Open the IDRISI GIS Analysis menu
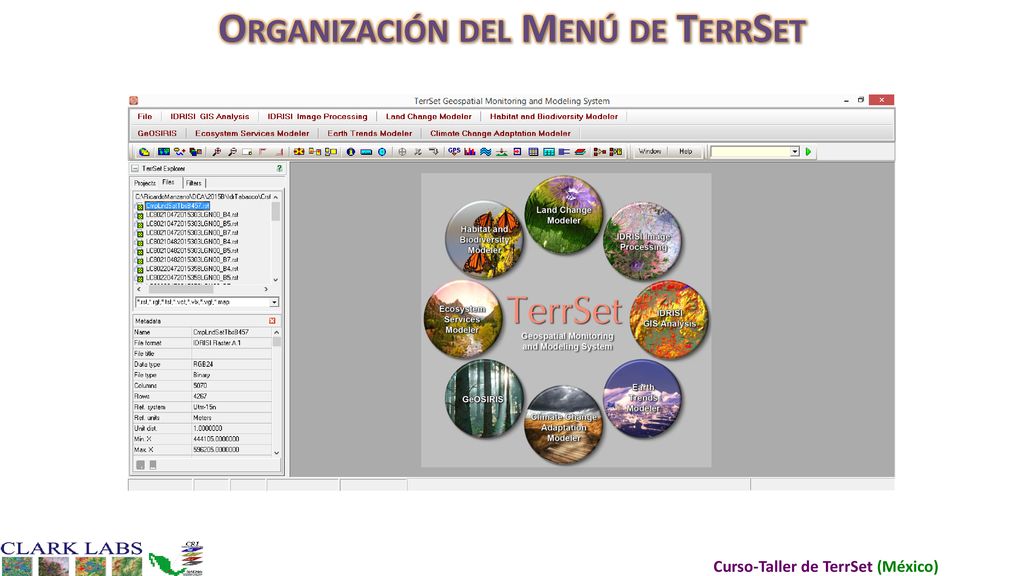1024x576 pixels. point(210,116)
